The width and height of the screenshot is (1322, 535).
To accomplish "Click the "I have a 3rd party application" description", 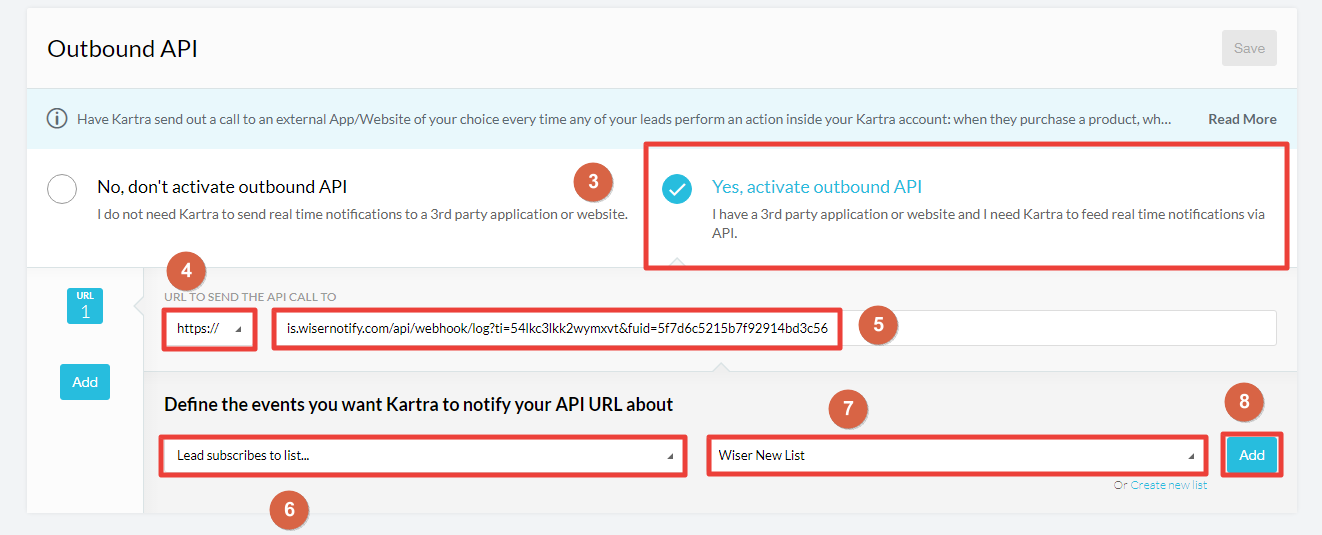I will (988, 223).
